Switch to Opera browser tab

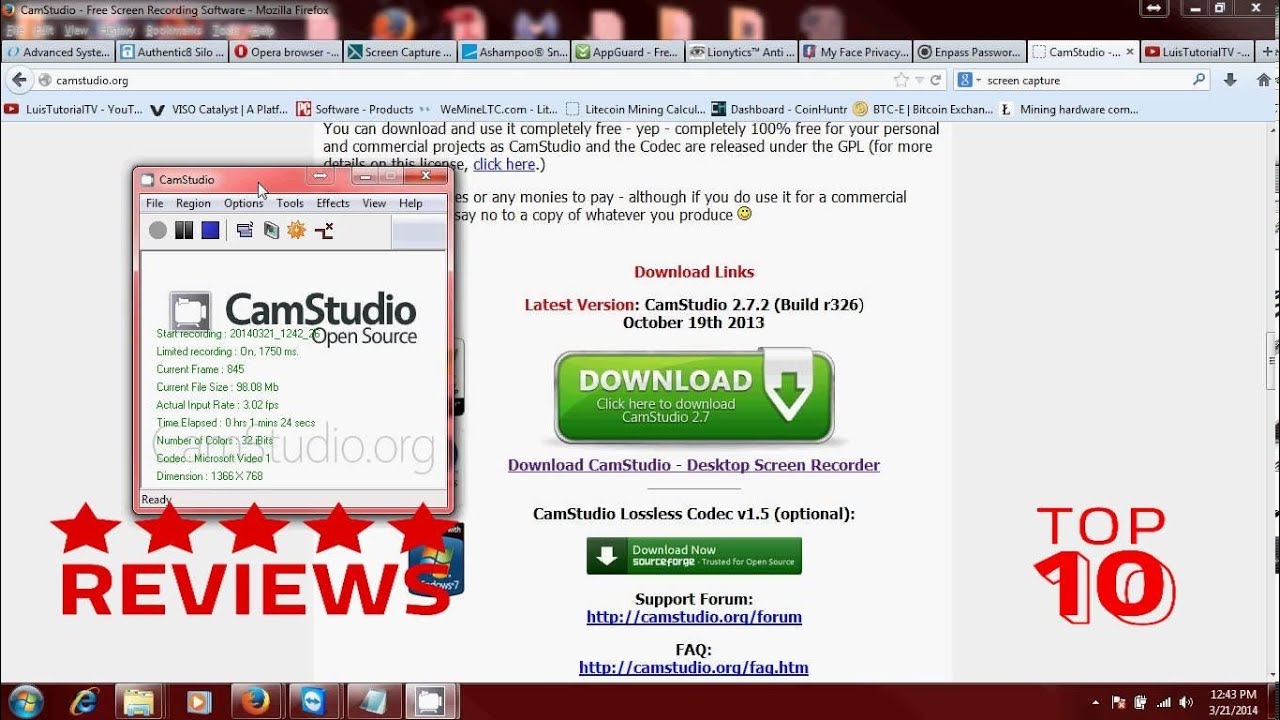point(286,52)
